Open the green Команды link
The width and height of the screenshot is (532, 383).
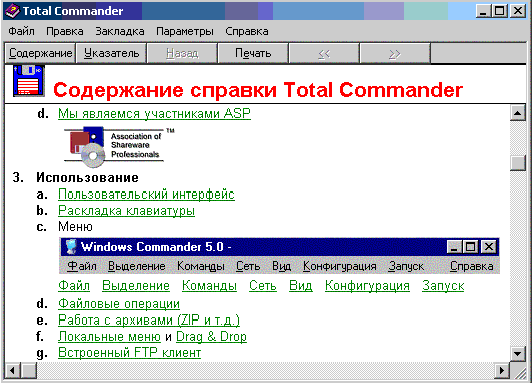tap(209, 286)
